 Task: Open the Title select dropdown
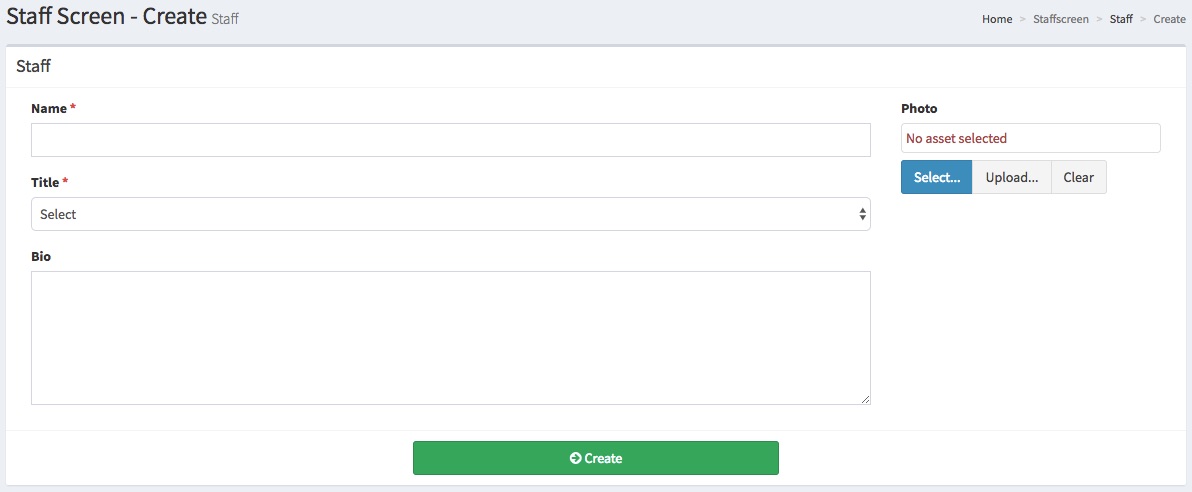450,214
